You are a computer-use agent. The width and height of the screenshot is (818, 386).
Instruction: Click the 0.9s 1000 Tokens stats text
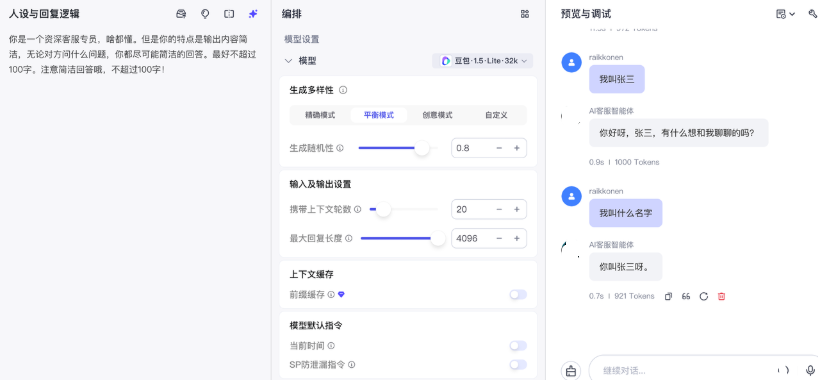[624, 162]
